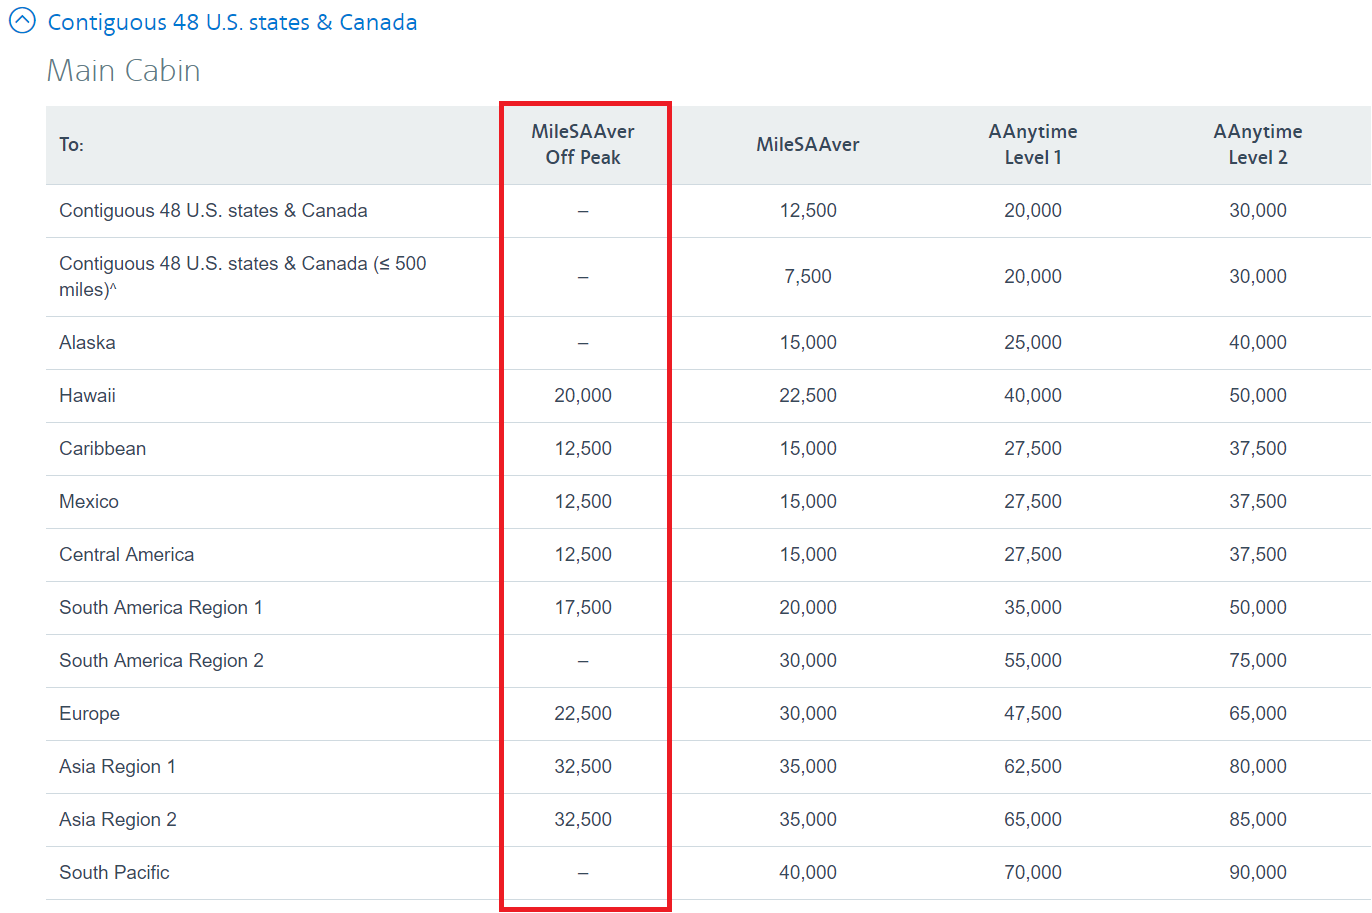Screen dimensions: 1372x913
Task: Select the Alaska row label
Action: [87, 343]
